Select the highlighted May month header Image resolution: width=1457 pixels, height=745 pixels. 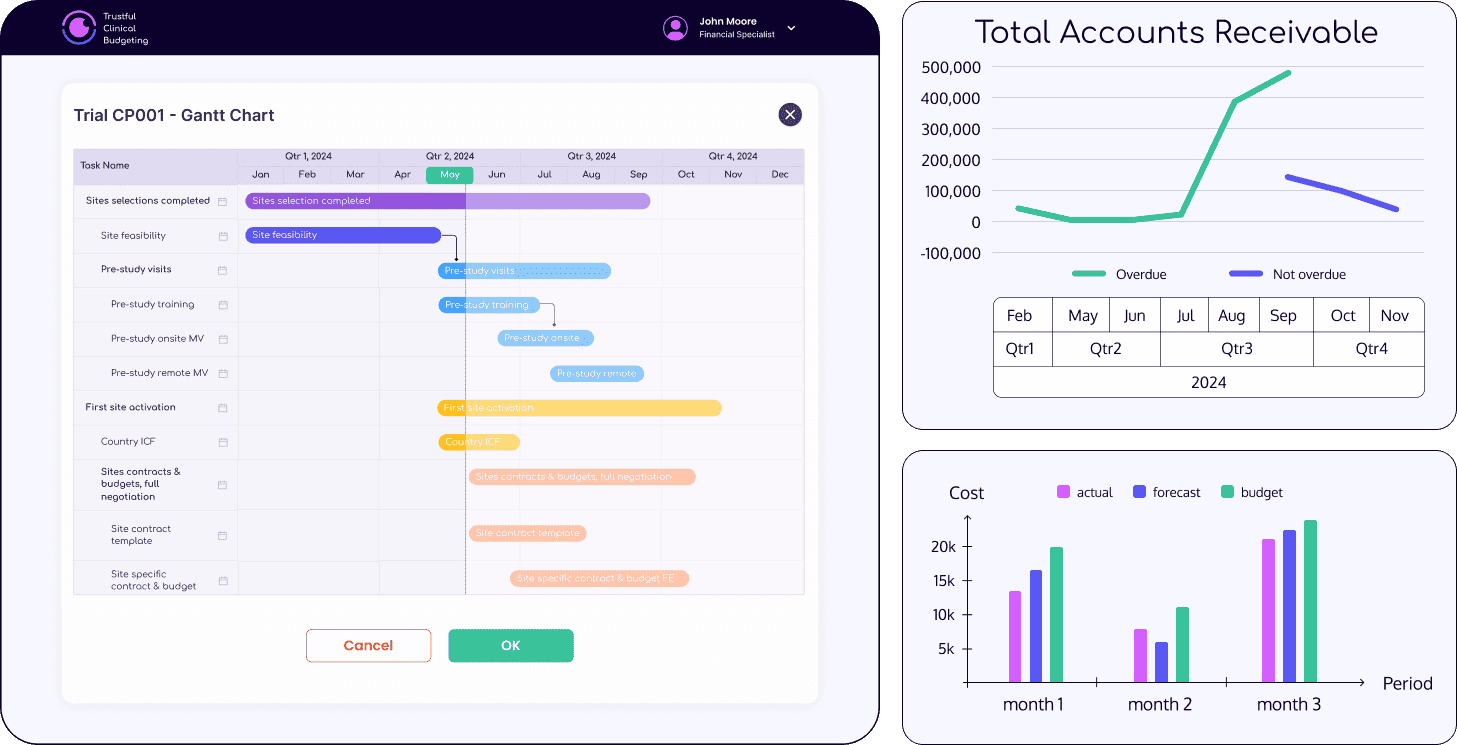[x=449, y=174]
